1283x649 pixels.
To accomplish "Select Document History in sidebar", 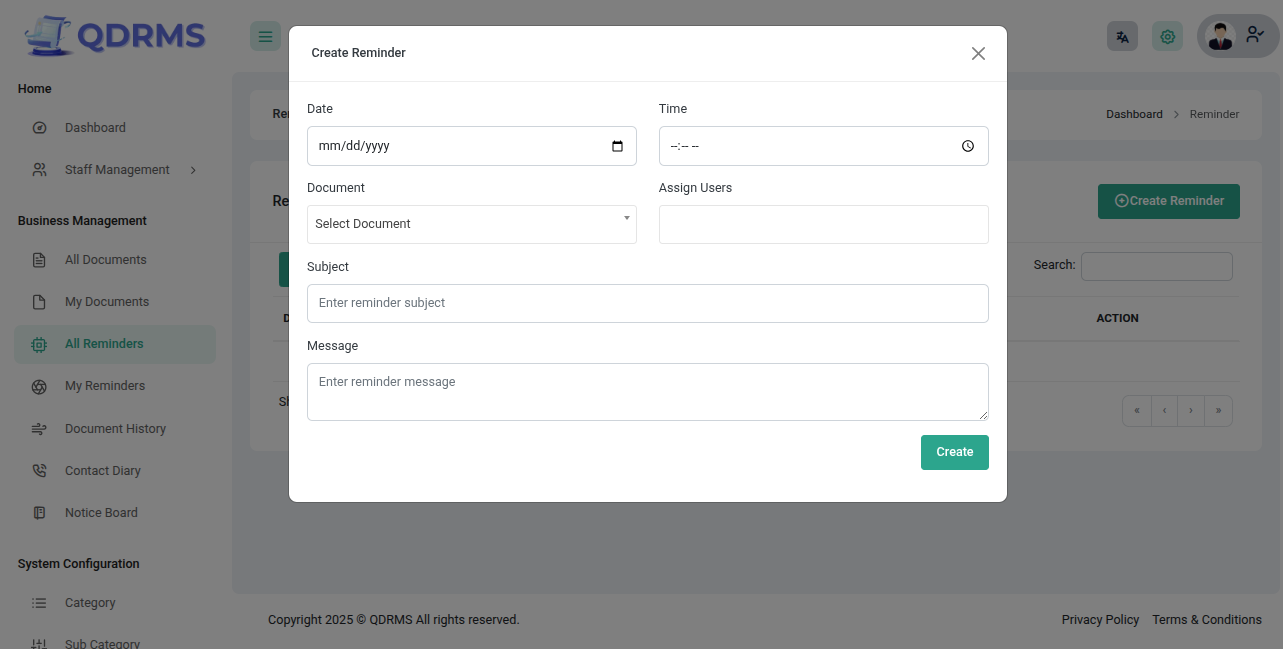I will [x=115, y=429].
